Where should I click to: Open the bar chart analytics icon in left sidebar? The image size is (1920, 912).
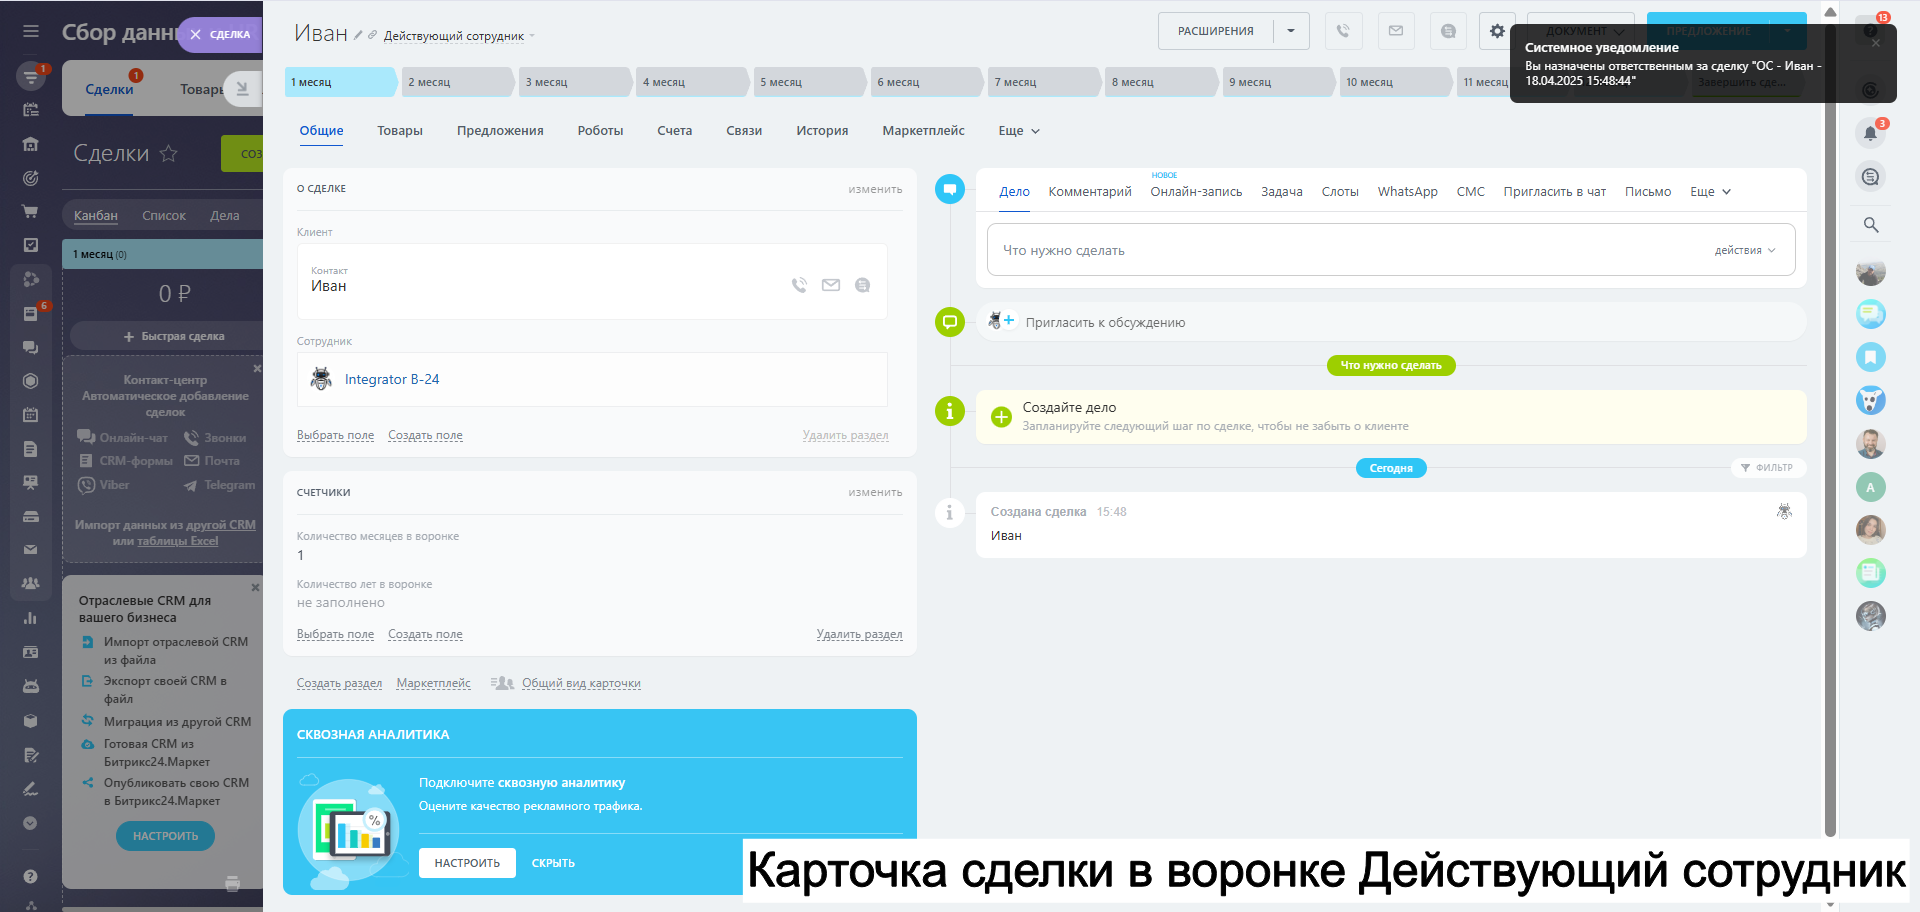tap(30, 618)
